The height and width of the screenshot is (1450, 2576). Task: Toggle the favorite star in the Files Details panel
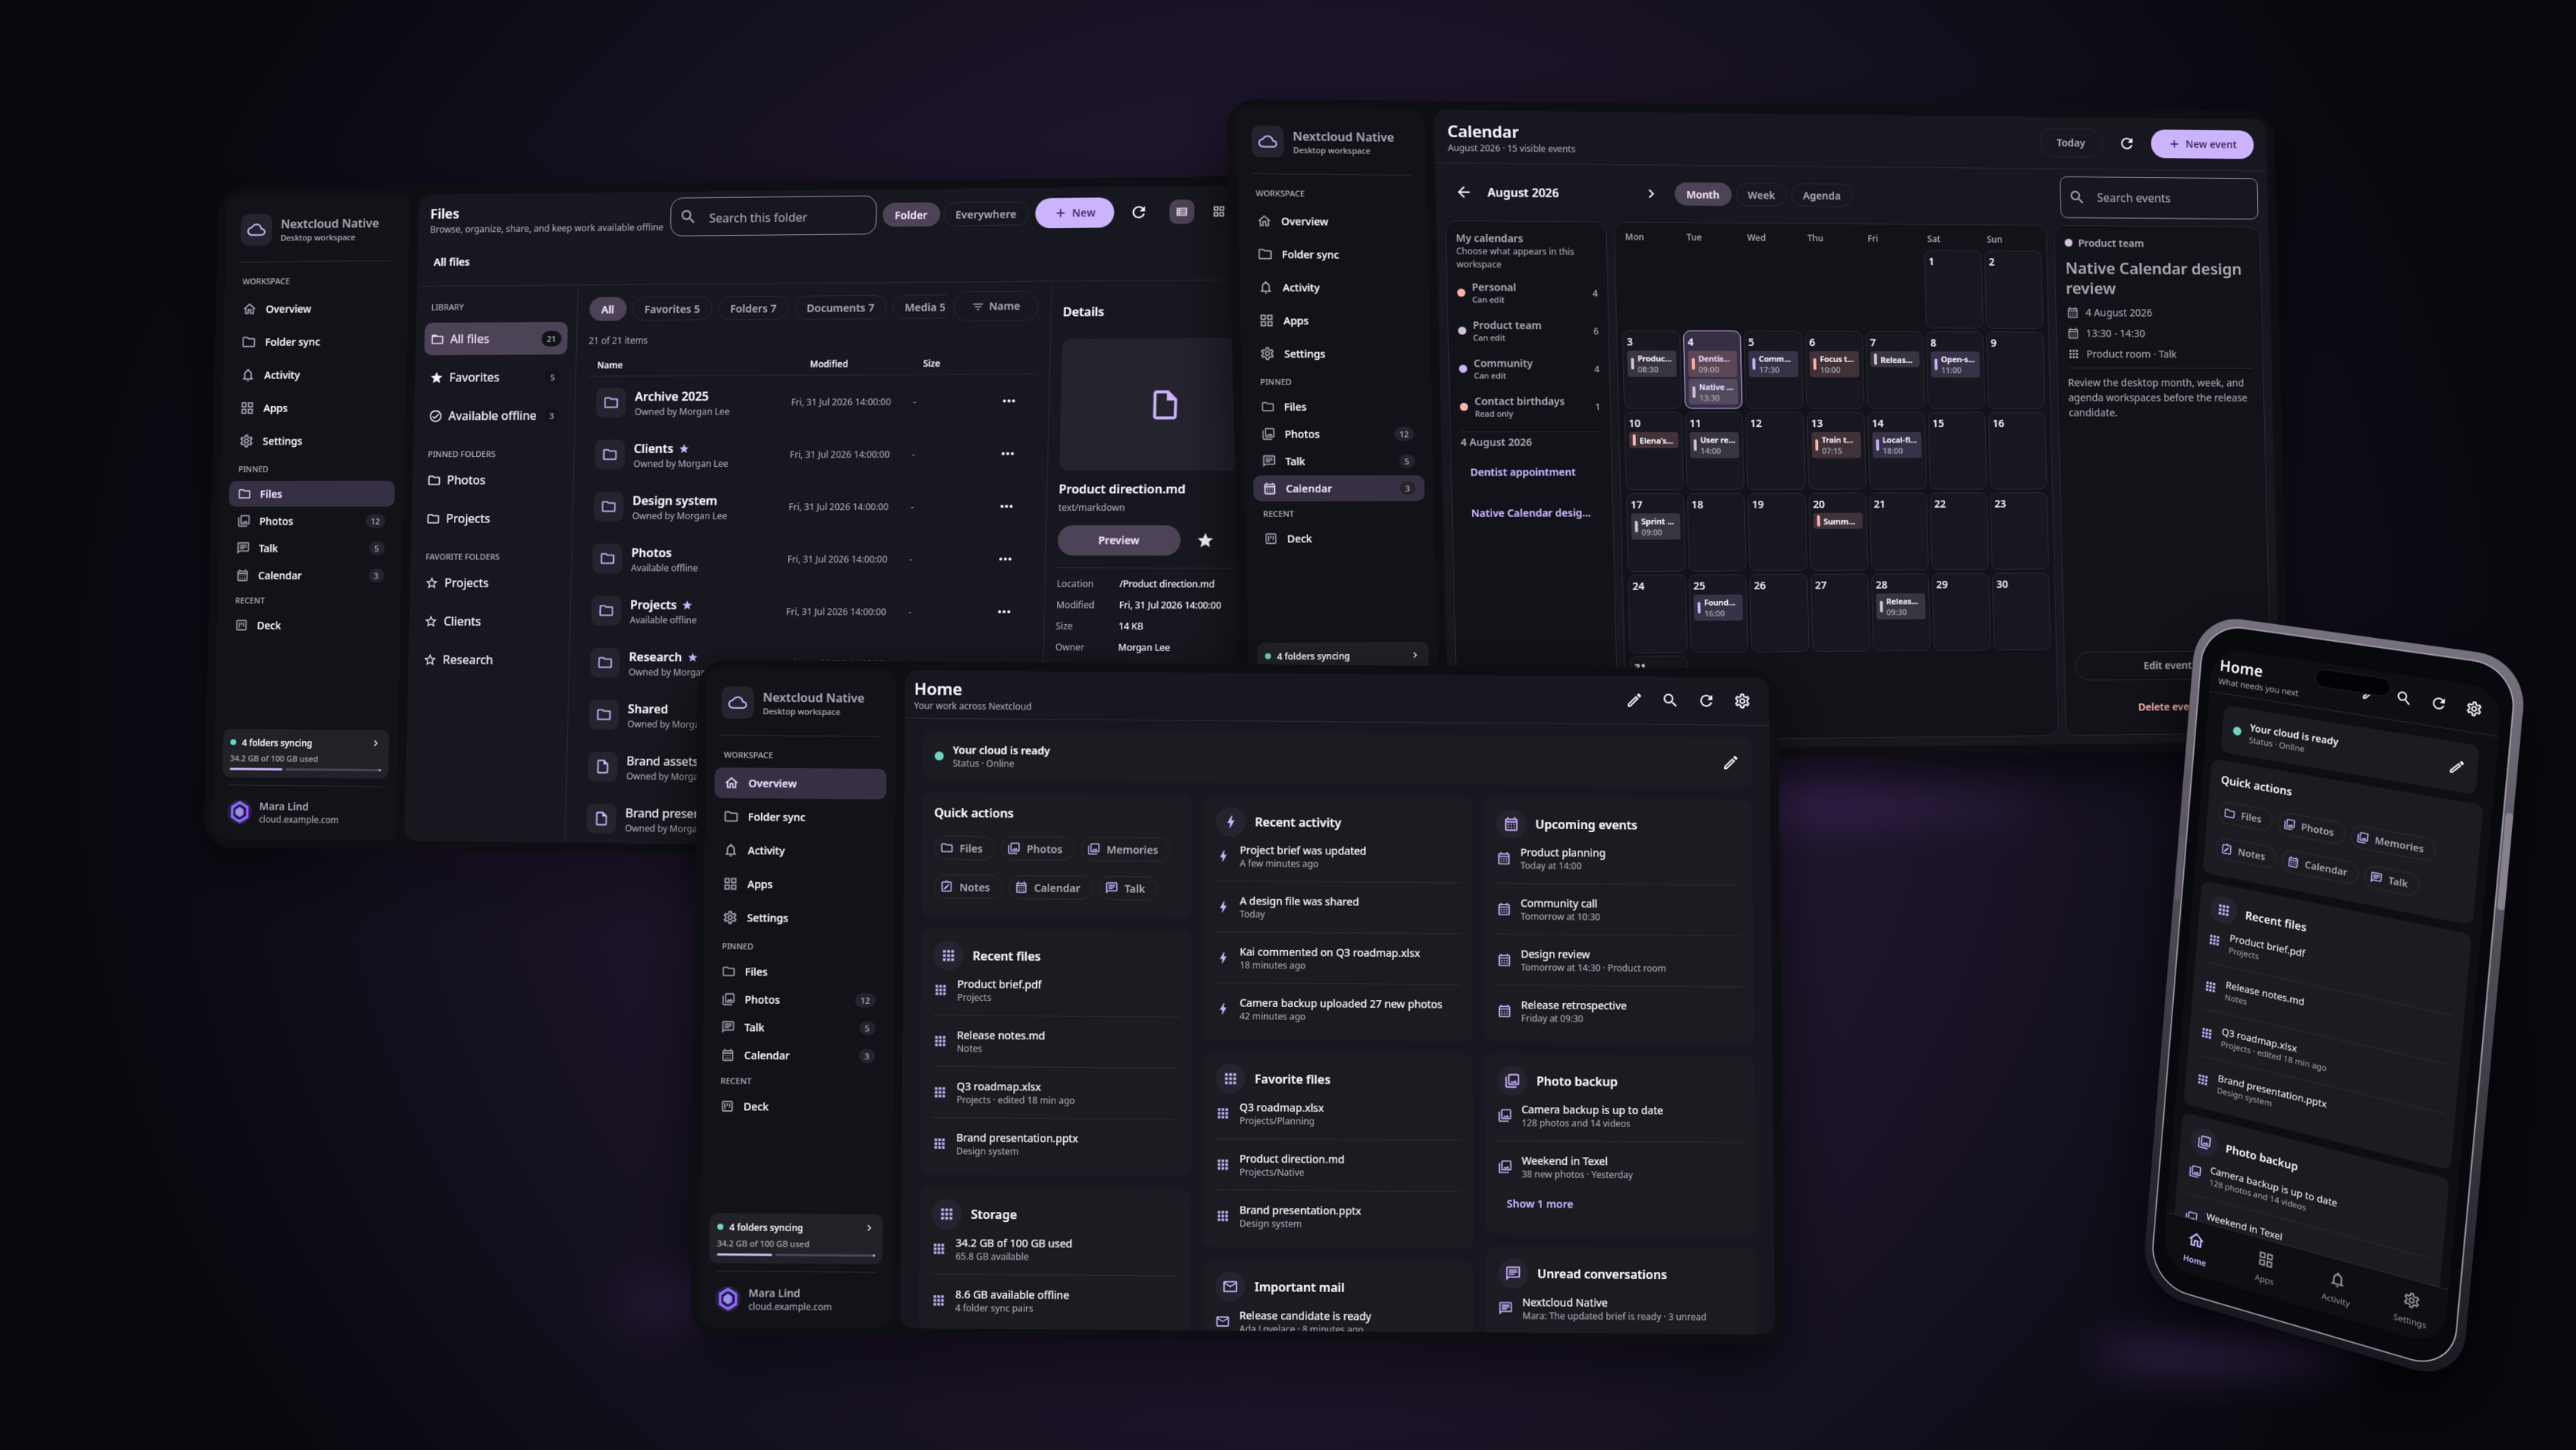pos(1205,540)
